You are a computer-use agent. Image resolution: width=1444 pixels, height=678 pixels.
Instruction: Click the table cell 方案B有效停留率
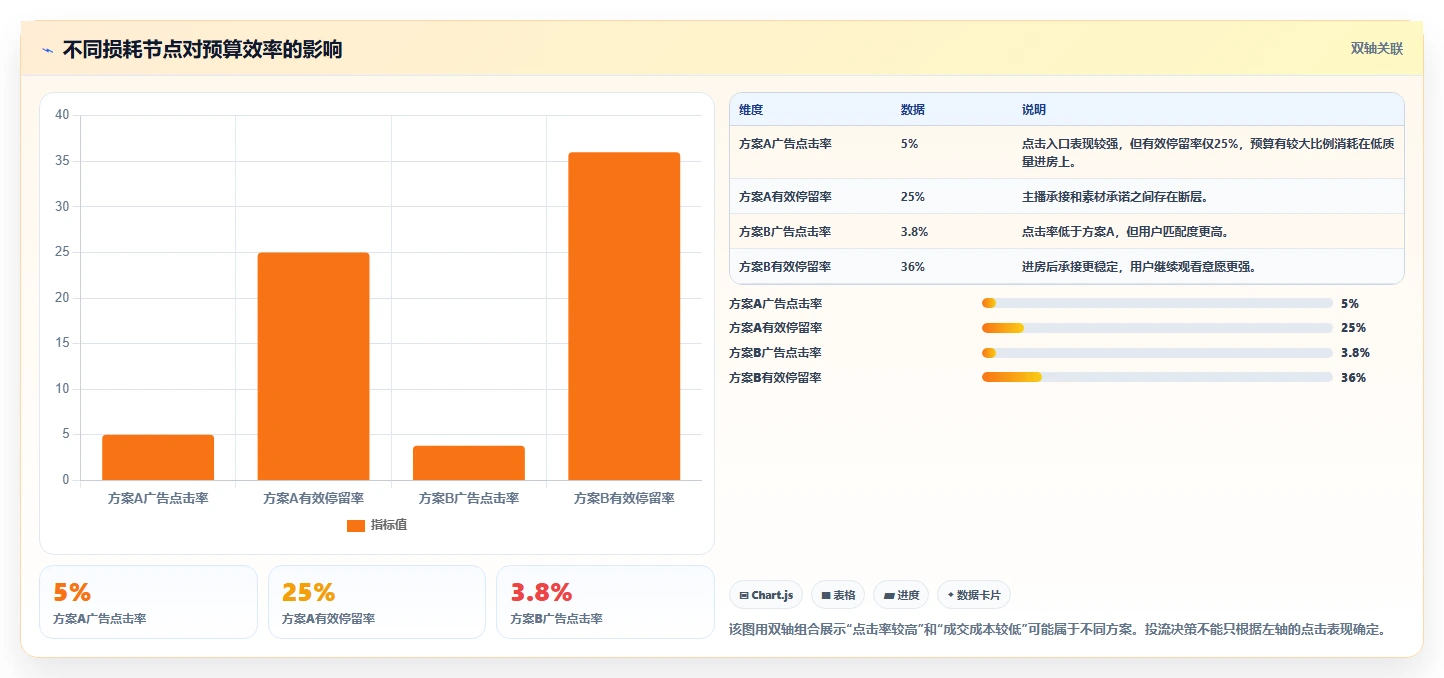pos(785,267)
